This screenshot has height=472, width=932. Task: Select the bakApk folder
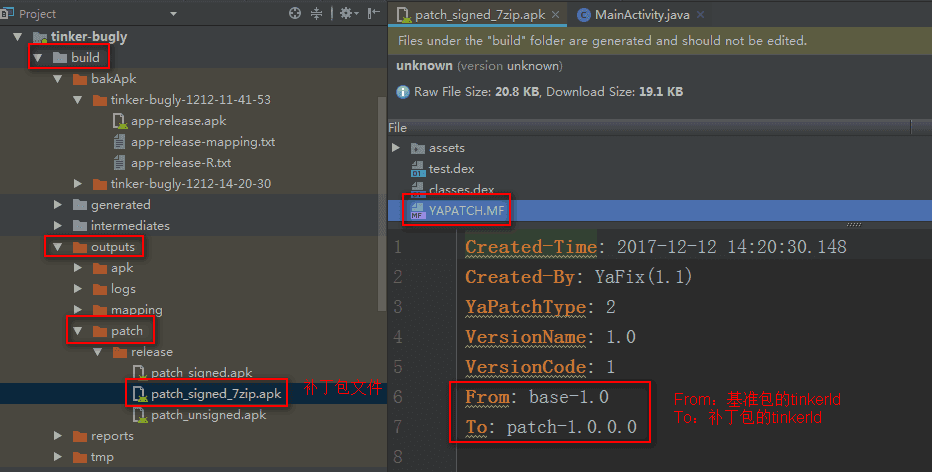(x=114, y=78)
